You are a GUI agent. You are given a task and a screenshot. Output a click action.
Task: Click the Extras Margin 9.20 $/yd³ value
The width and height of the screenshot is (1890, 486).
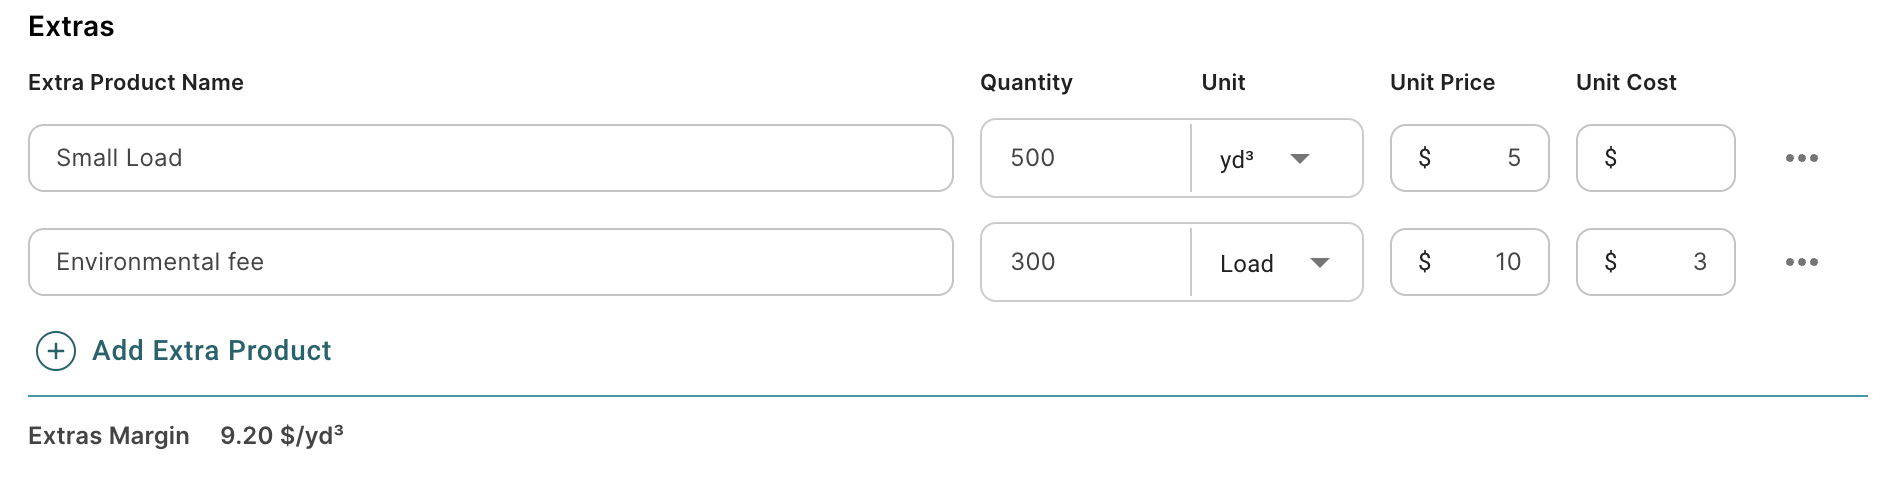282,436
